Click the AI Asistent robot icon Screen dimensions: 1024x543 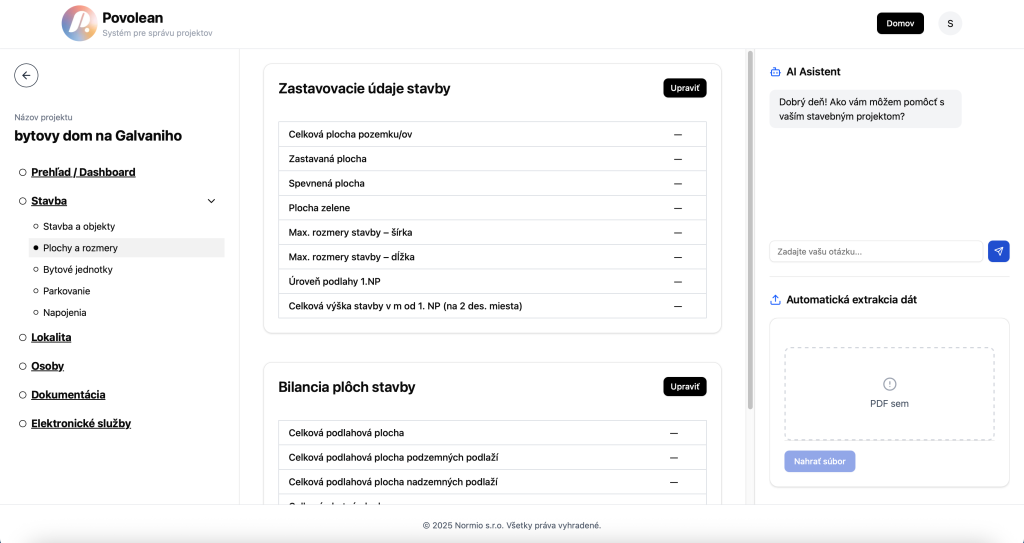pyautogui.click(x=775, y=72)
